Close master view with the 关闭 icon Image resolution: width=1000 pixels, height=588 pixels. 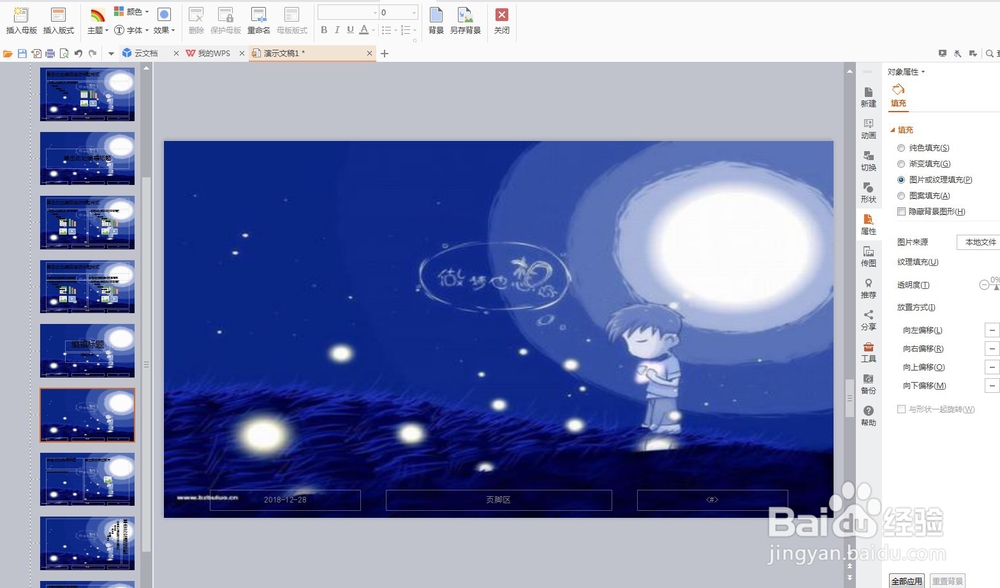pyautogui.click(x=502, y=20)
